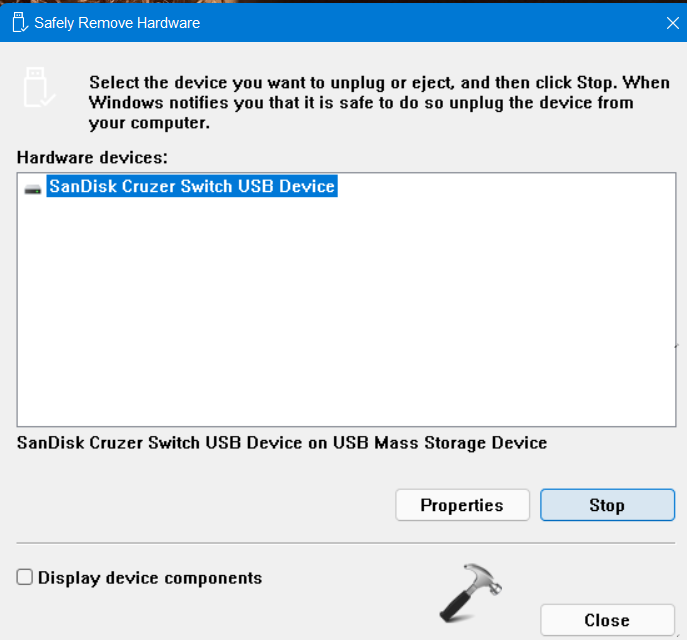The height and width of the screenshot is (640, 687).
Task: Click the small mark at list's right edge
Action: (x=676, y=346)
